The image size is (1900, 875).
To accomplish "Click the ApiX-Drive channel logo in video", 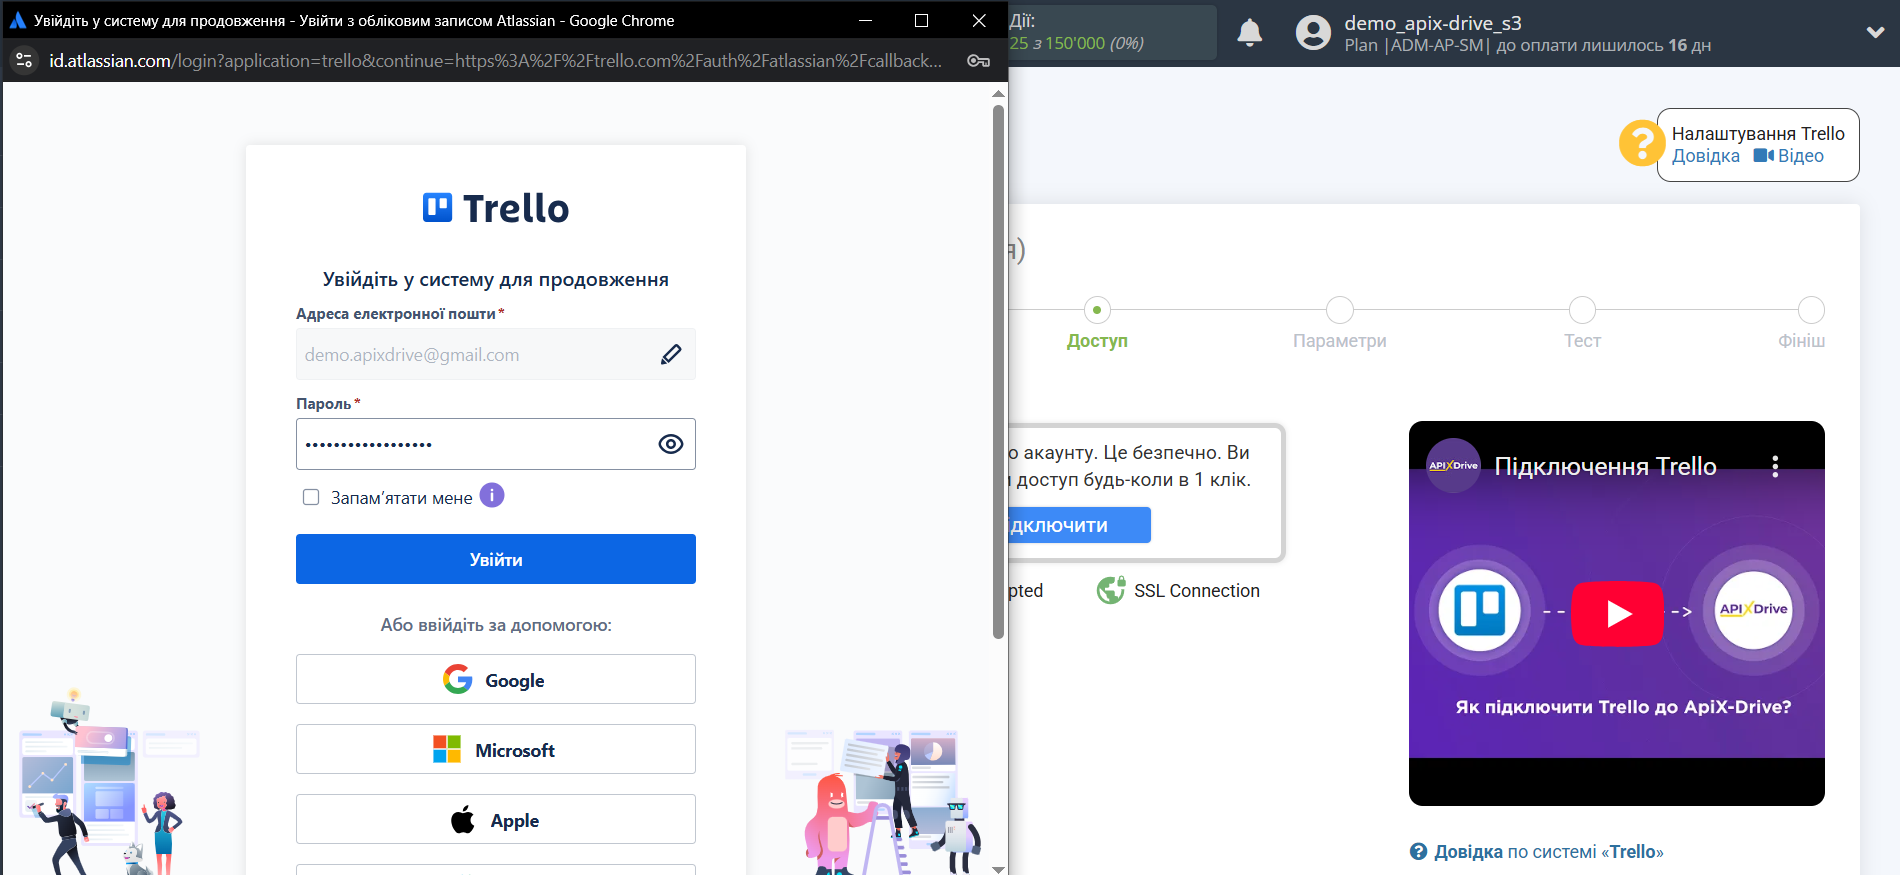I will tap(1453, 465).
